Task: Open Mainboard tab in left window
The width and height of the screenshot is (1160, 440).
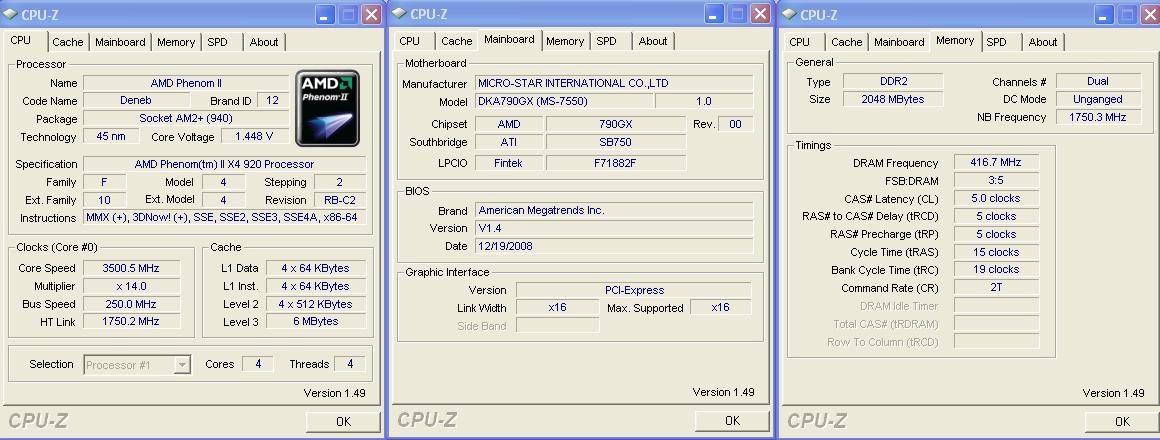Action: click(x=120, y=42)
